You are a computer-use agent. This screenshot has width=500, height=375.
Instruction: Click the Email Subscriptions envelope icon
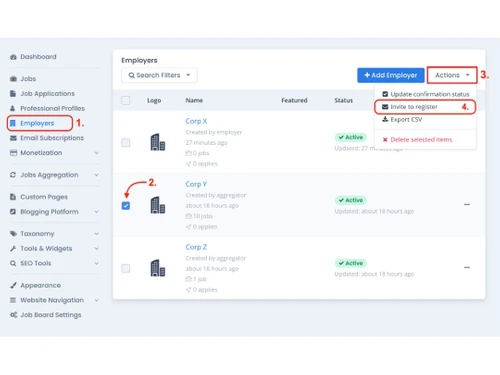(x=13, y=138)
